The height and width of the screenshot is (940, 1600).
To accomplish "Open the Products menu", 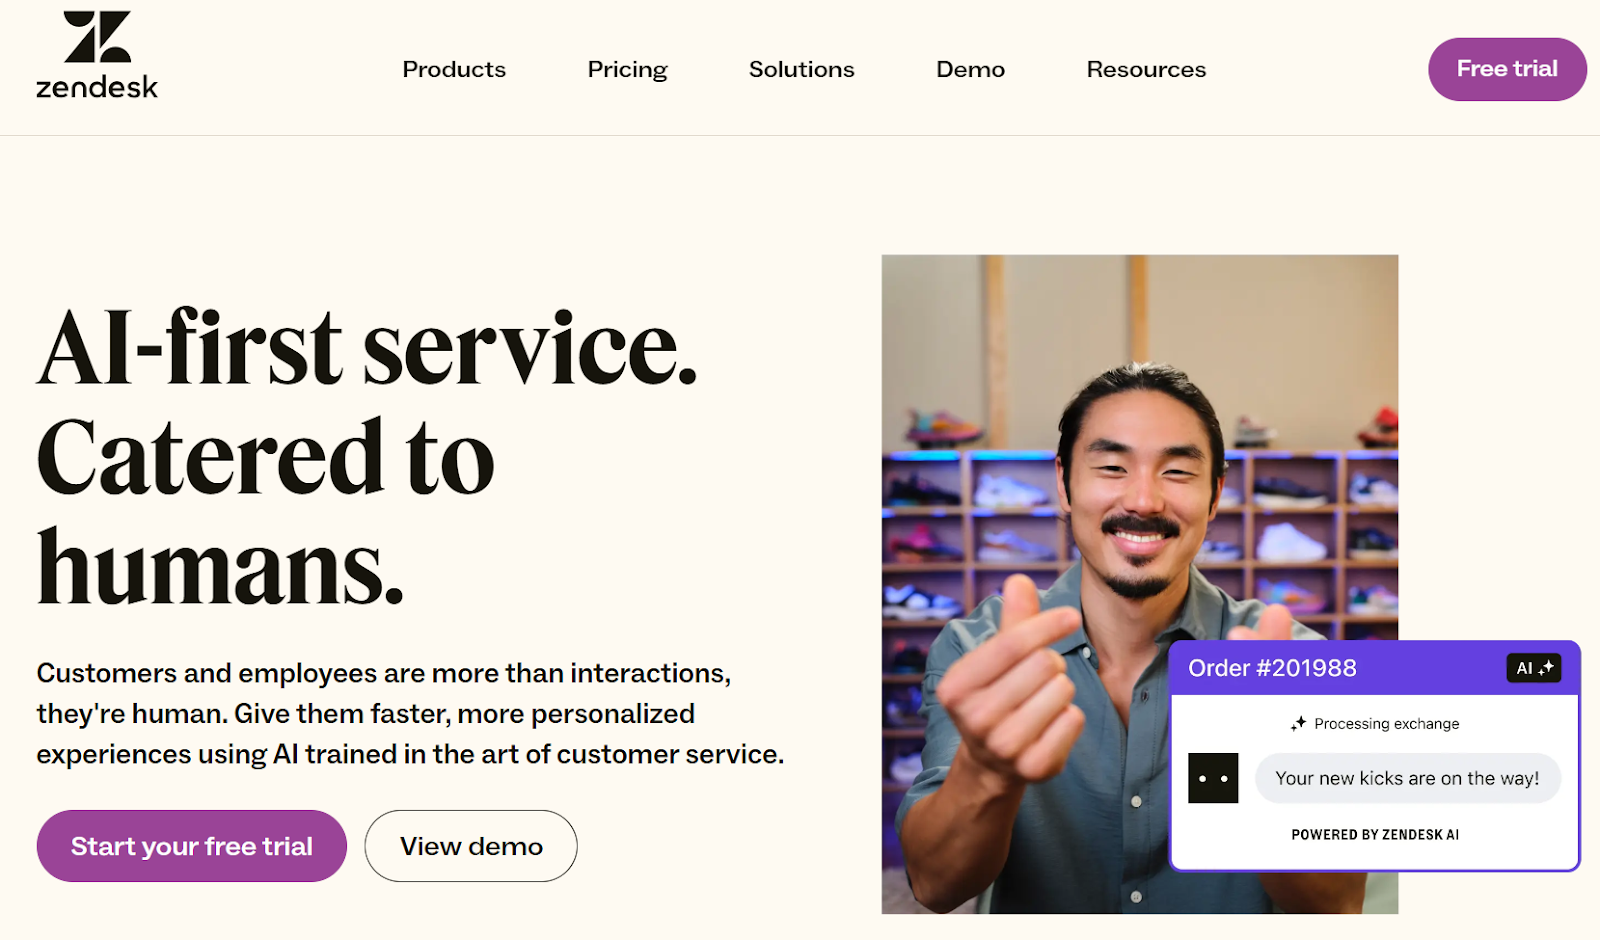I will pos(454,70).
